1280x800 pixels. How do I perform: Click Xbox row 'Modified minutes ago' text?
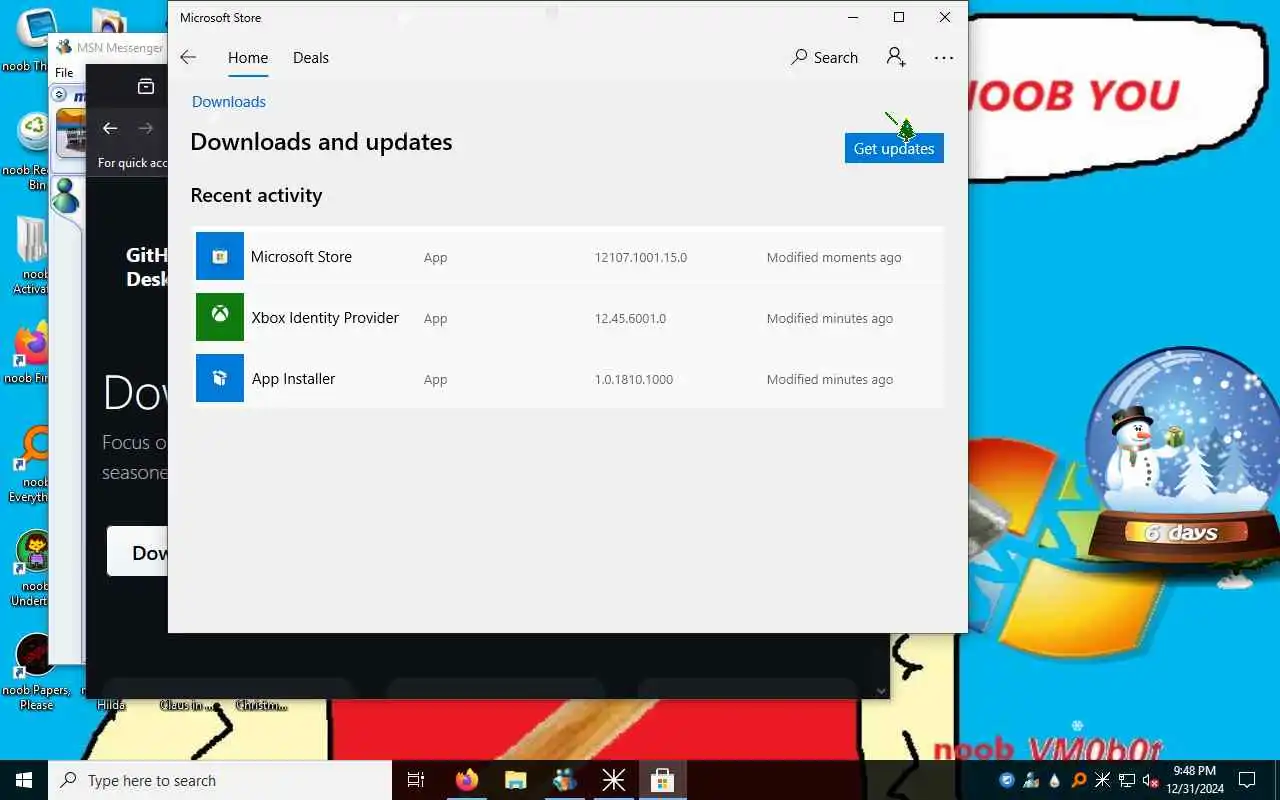point(830,319)
